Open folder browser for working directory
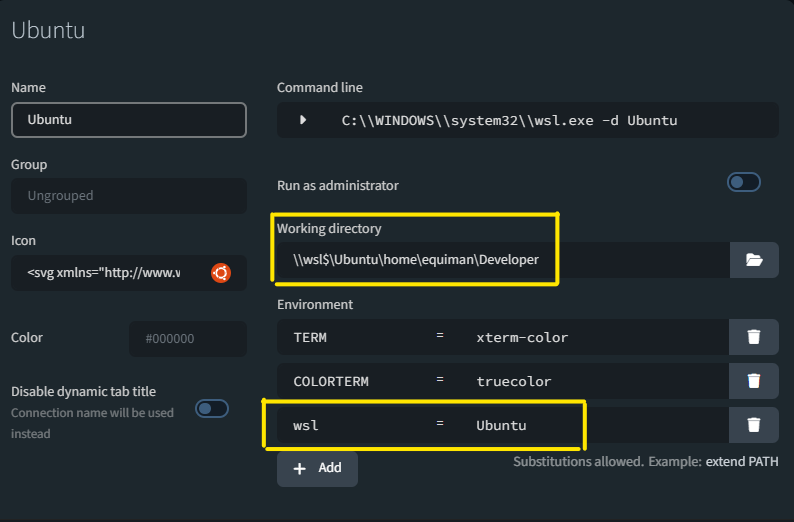 754,260
